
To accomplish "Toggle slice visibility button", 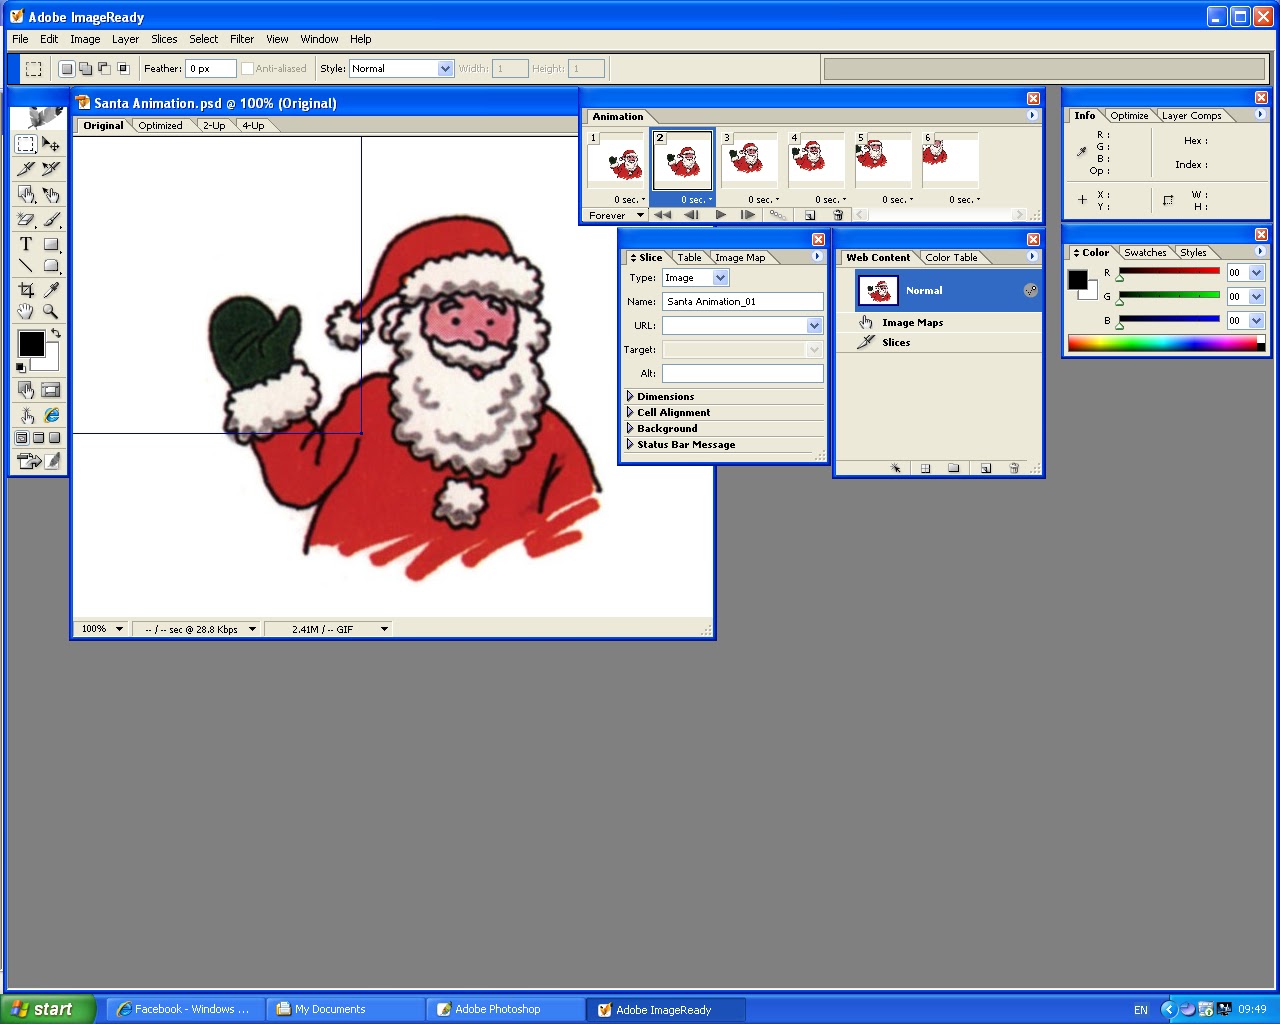I will [51, 390].
